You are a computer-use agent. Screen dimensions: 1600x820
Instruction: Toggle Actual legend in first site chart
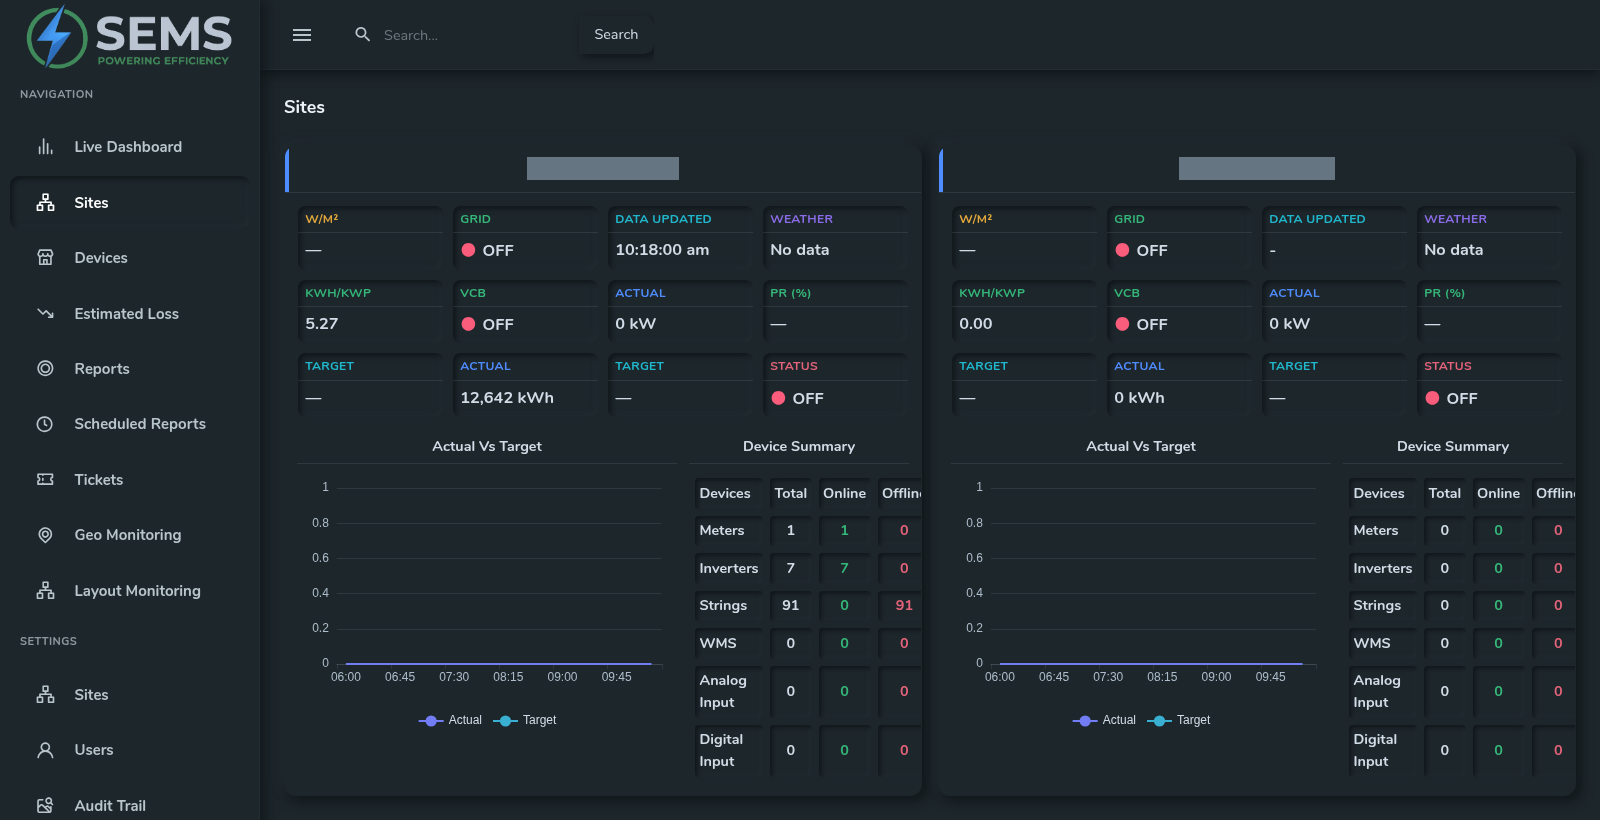point(450,720)
